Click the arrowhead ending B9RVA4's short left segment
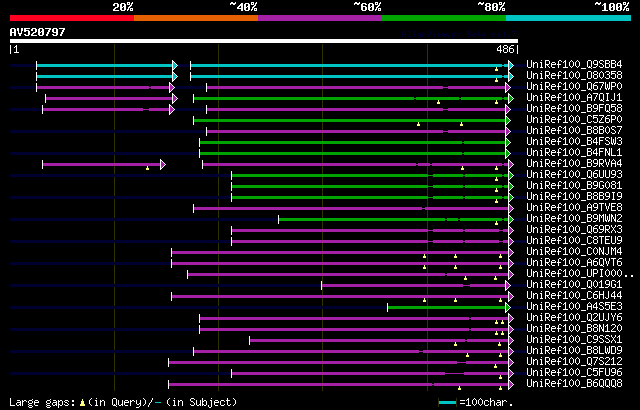This screenshot has height=410, width=640. [x=163, y=164]
